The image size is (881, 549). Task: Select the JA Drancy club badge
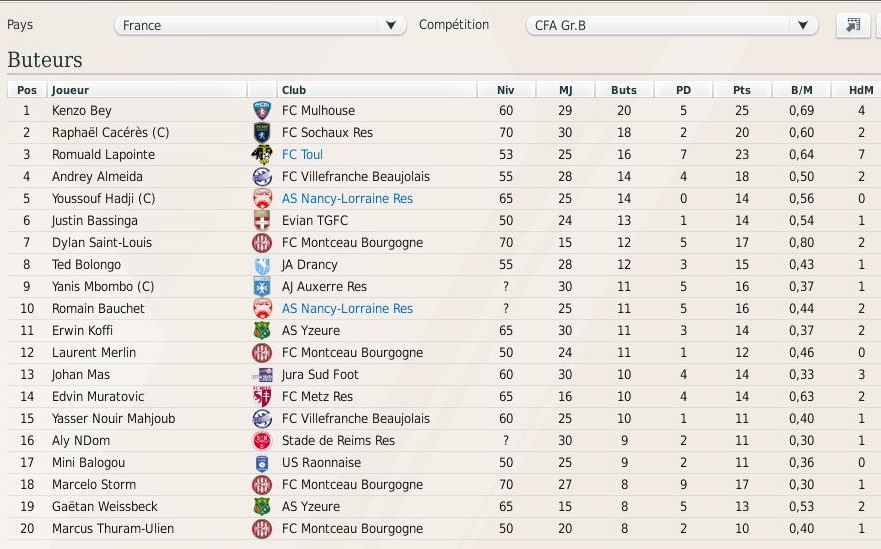coord(262,265)
